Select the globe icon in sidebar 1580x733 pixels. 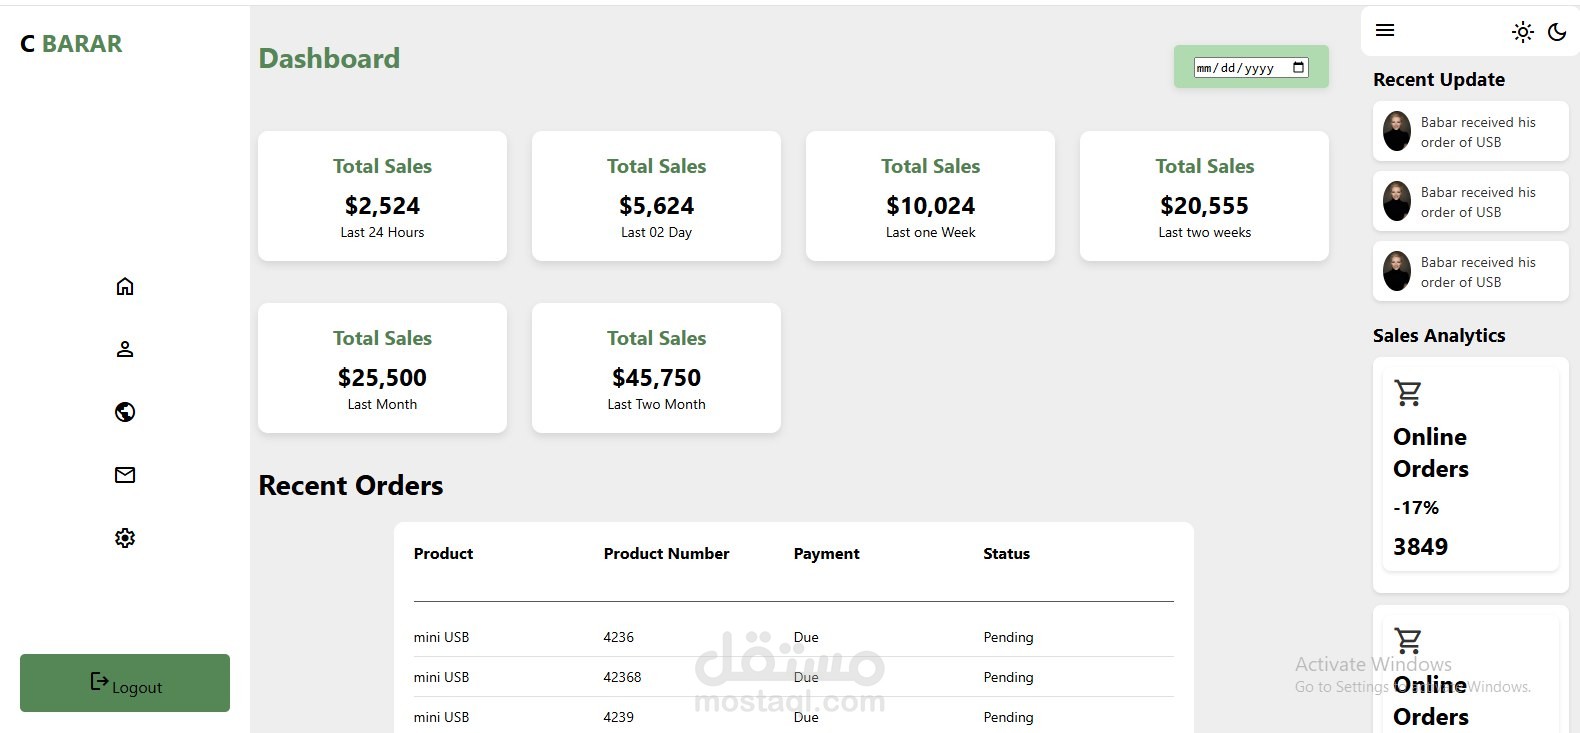(125, 412)
